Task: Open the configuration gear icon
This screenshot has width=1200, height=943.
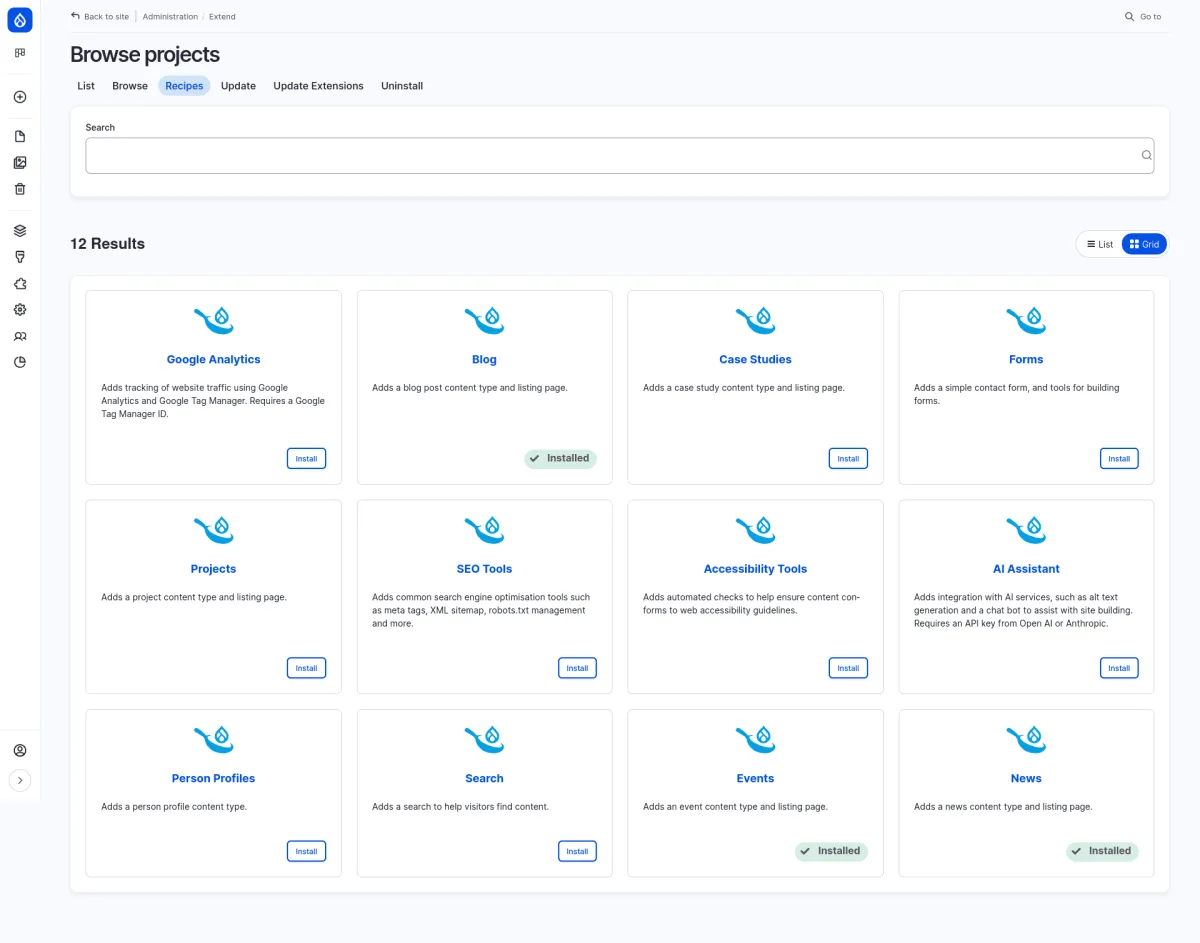Action: tap(20, 310)
